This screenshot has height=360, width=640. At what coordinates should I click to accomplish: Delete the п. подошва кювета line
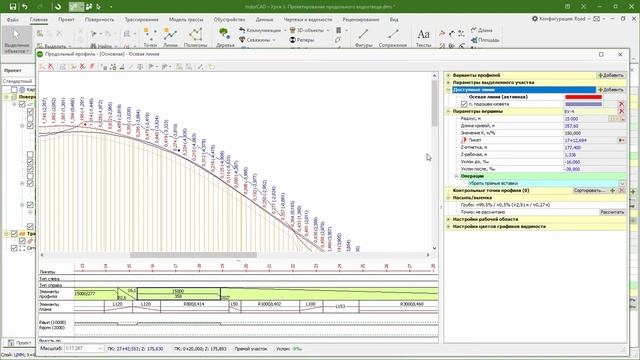[x=621, y=104]
